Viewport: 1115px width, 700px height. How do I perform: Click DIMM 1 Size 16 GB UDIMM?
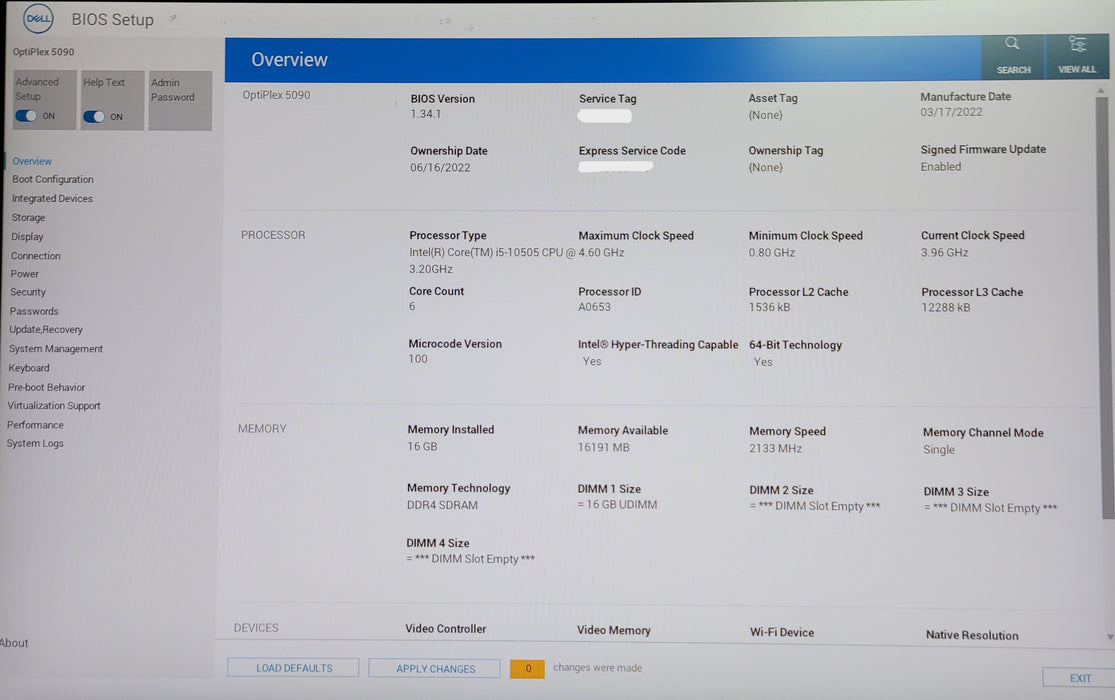click(x=617, y=504)
